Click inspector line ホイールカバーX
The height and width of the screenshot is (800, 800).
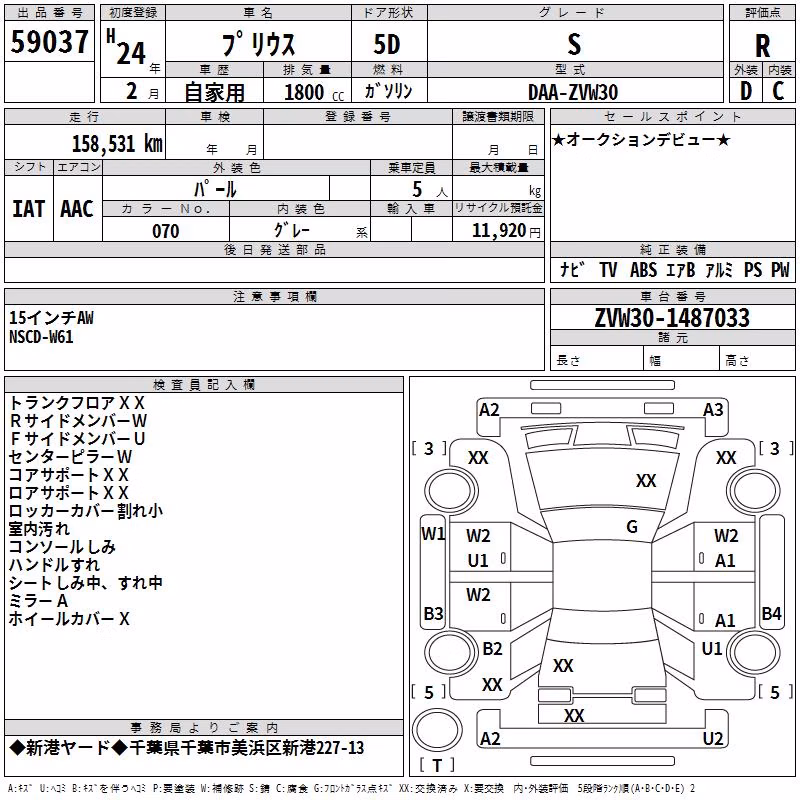click(x=69, y=619)
